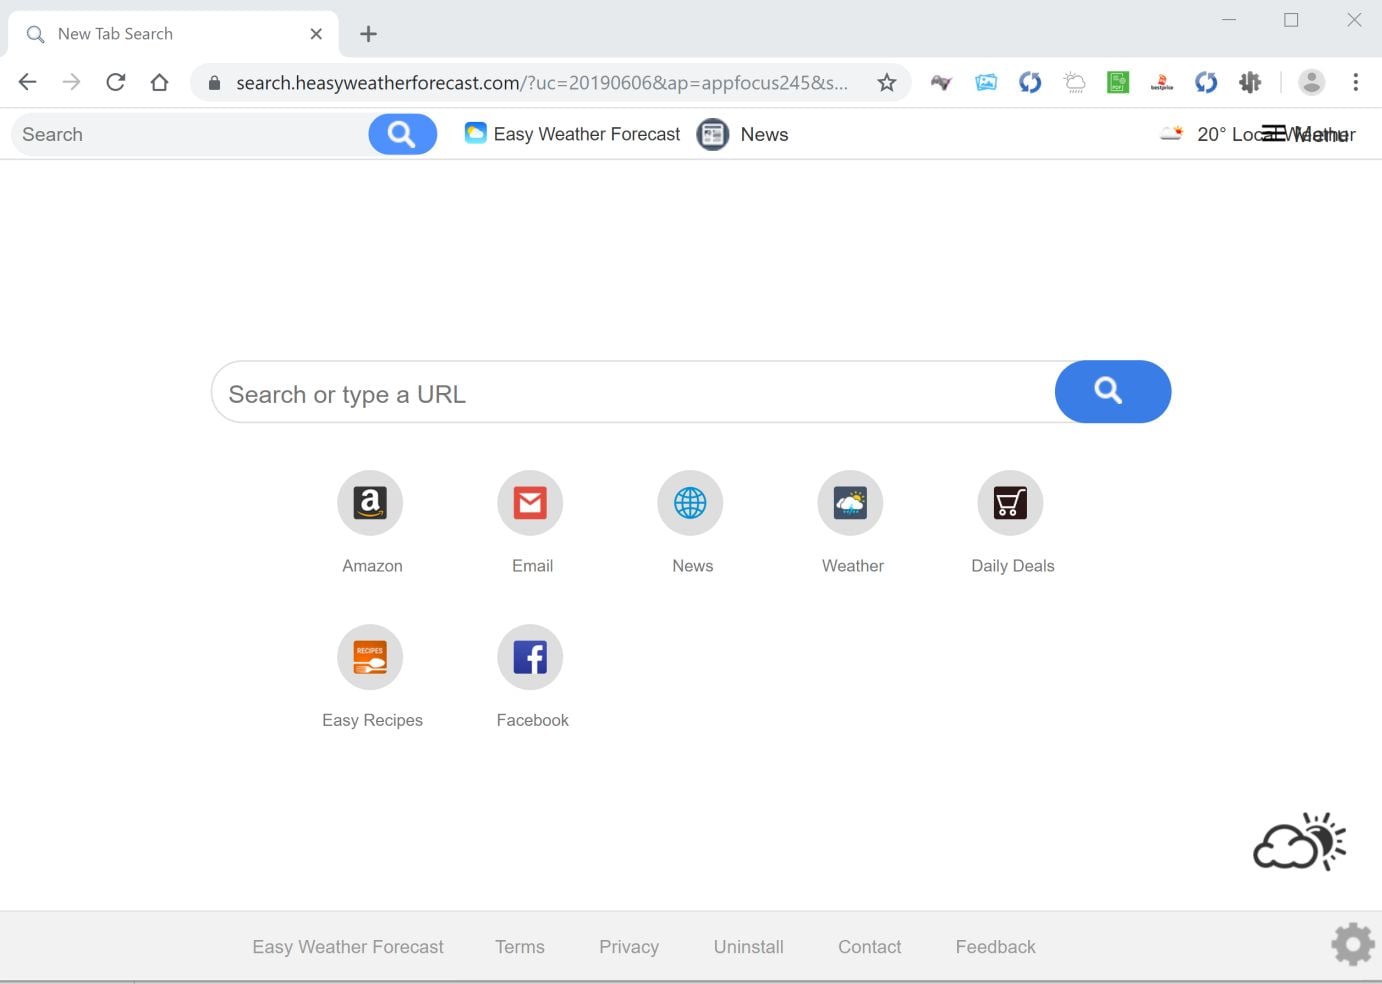Focus the Search or type a URL field
Image resolution: width=1382 pixels, height=984 pixels.
pos(633,392)
